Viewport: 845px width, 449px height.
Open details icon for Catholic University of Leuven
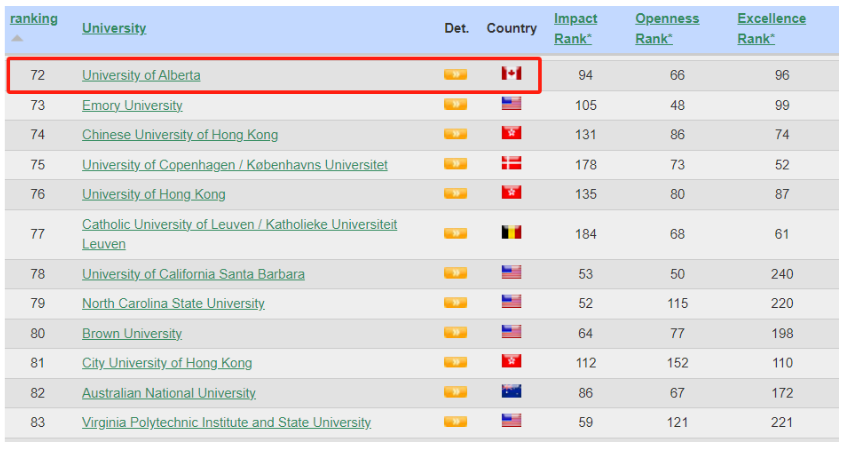(x=455, y=233)
